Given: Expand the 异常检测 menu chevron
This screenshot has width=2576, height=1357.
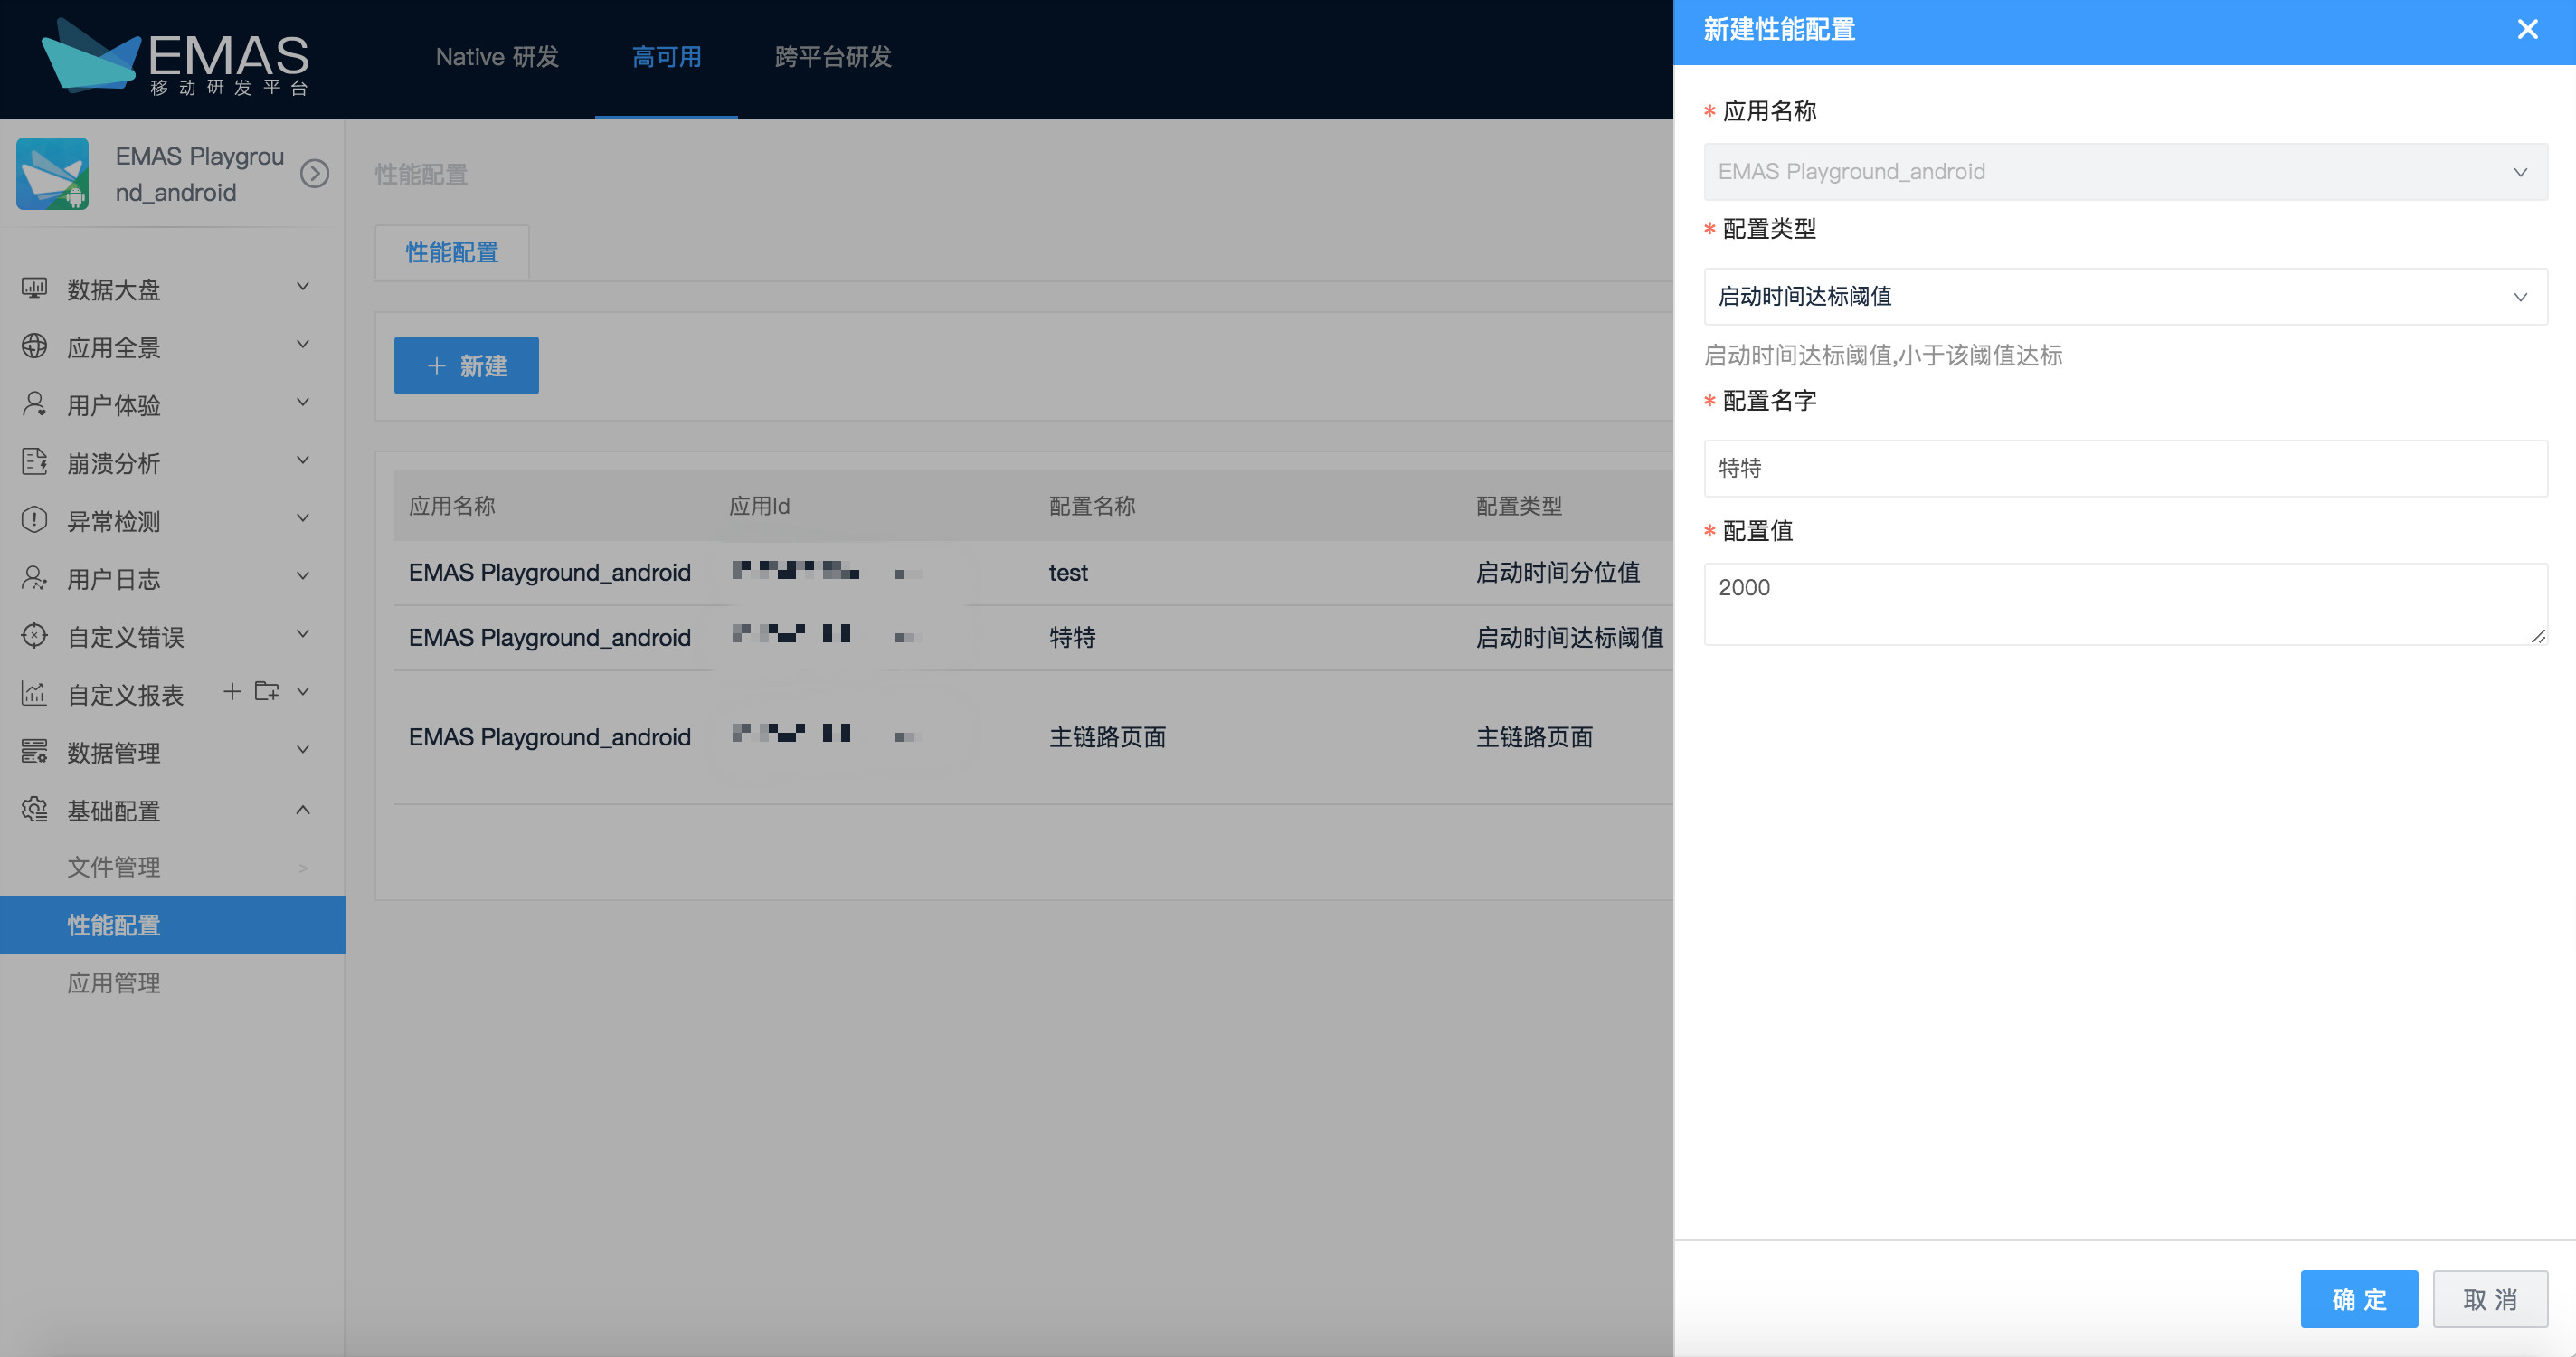Looking at the screenshot, I should coord(303,519).
